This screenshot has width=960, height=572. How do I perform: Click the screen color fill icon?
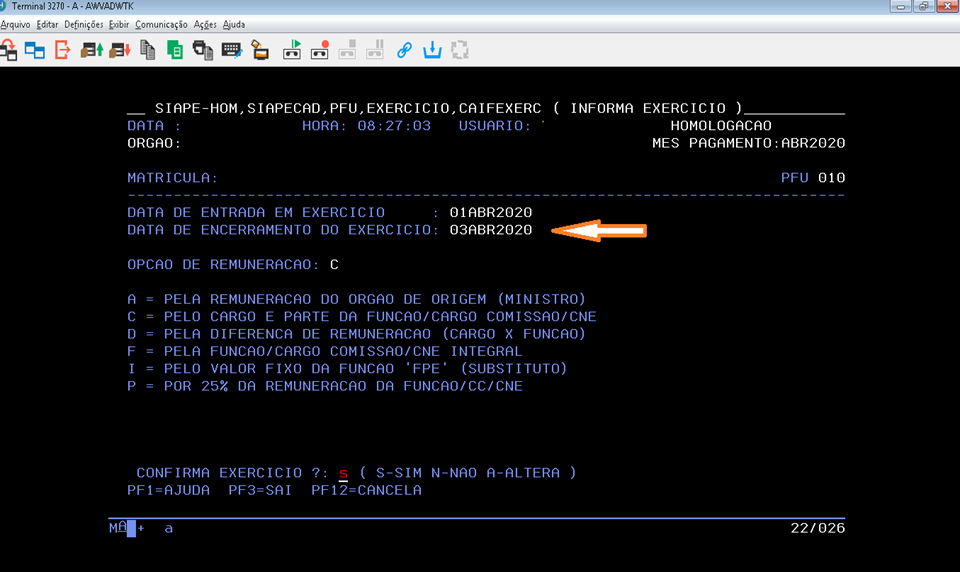pyautogui.click(x=260, y=50)
